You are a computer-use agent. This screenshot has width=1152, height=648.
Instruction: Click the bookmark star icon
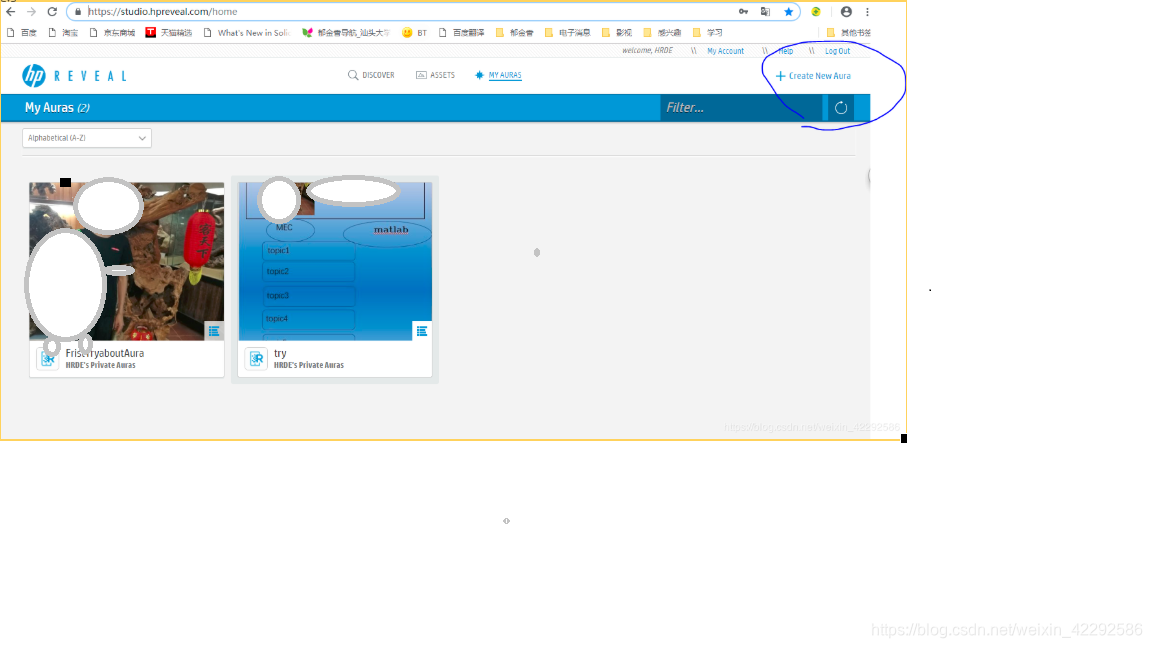tap(788, 12)
